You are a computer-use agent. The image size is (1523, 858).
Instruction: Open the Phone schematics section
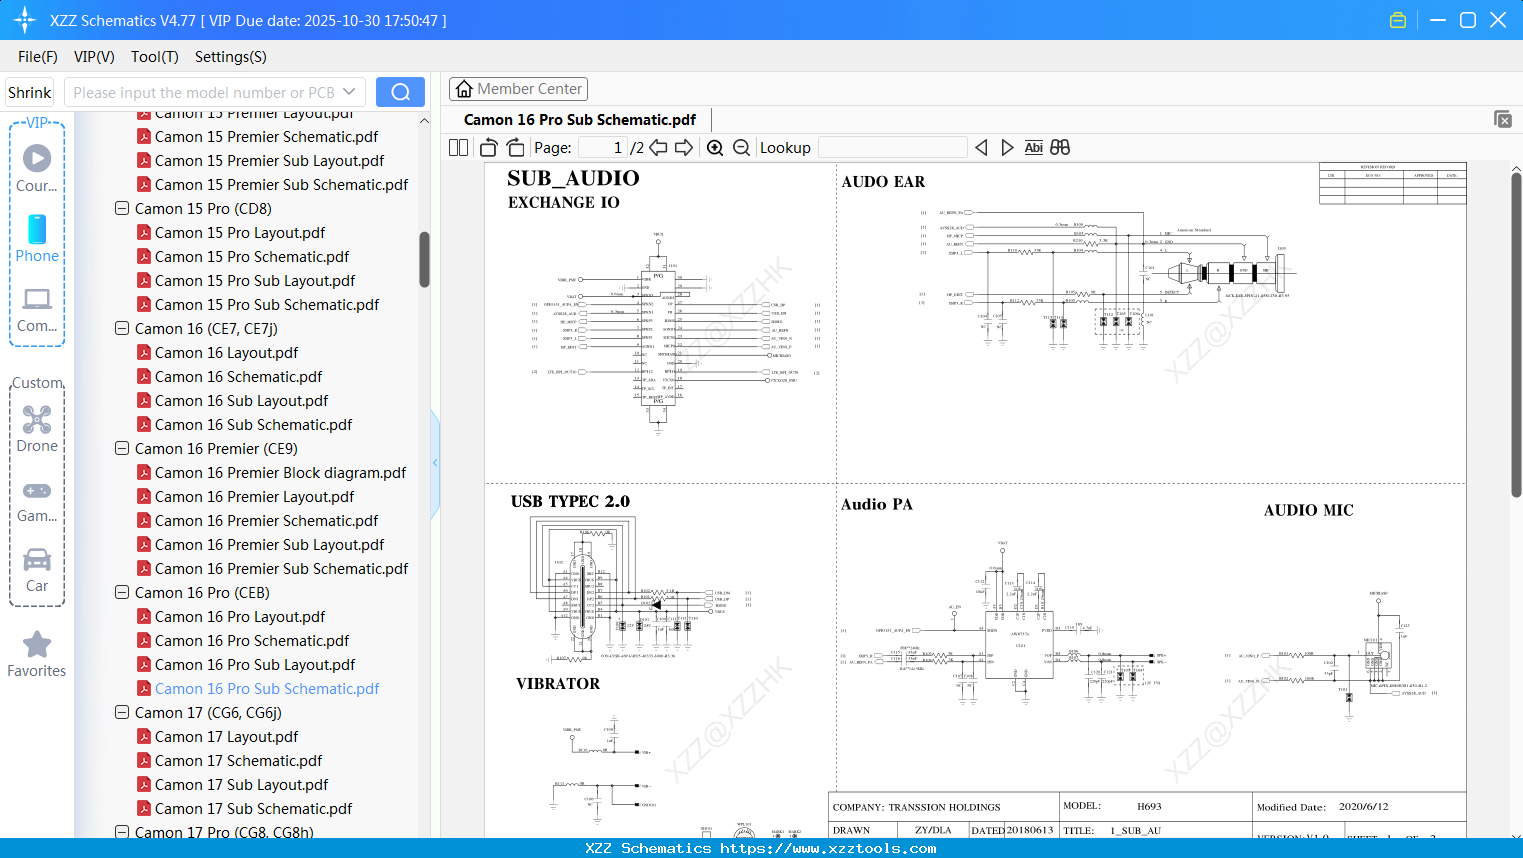(x=37, y=240)
